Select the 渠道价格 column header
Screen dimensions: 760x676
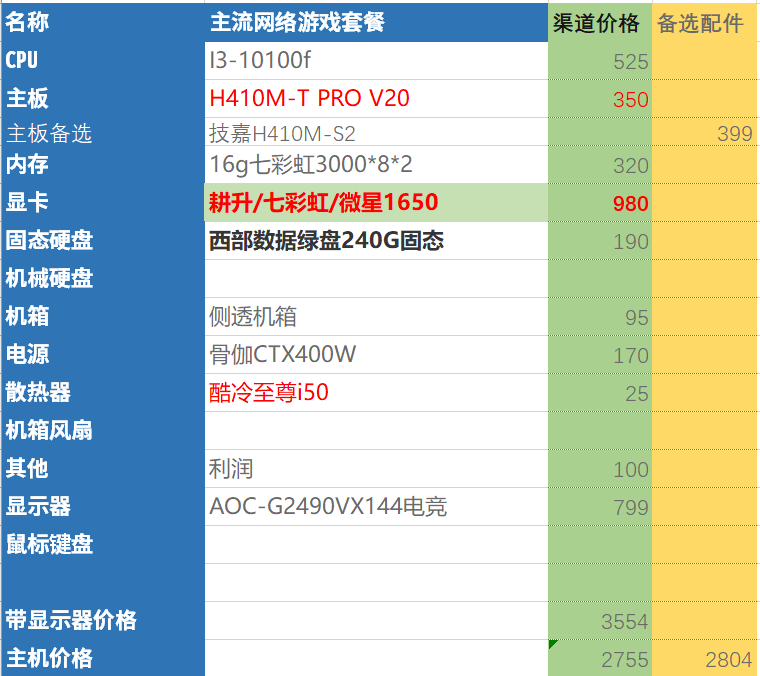click(x=600, y=22)
